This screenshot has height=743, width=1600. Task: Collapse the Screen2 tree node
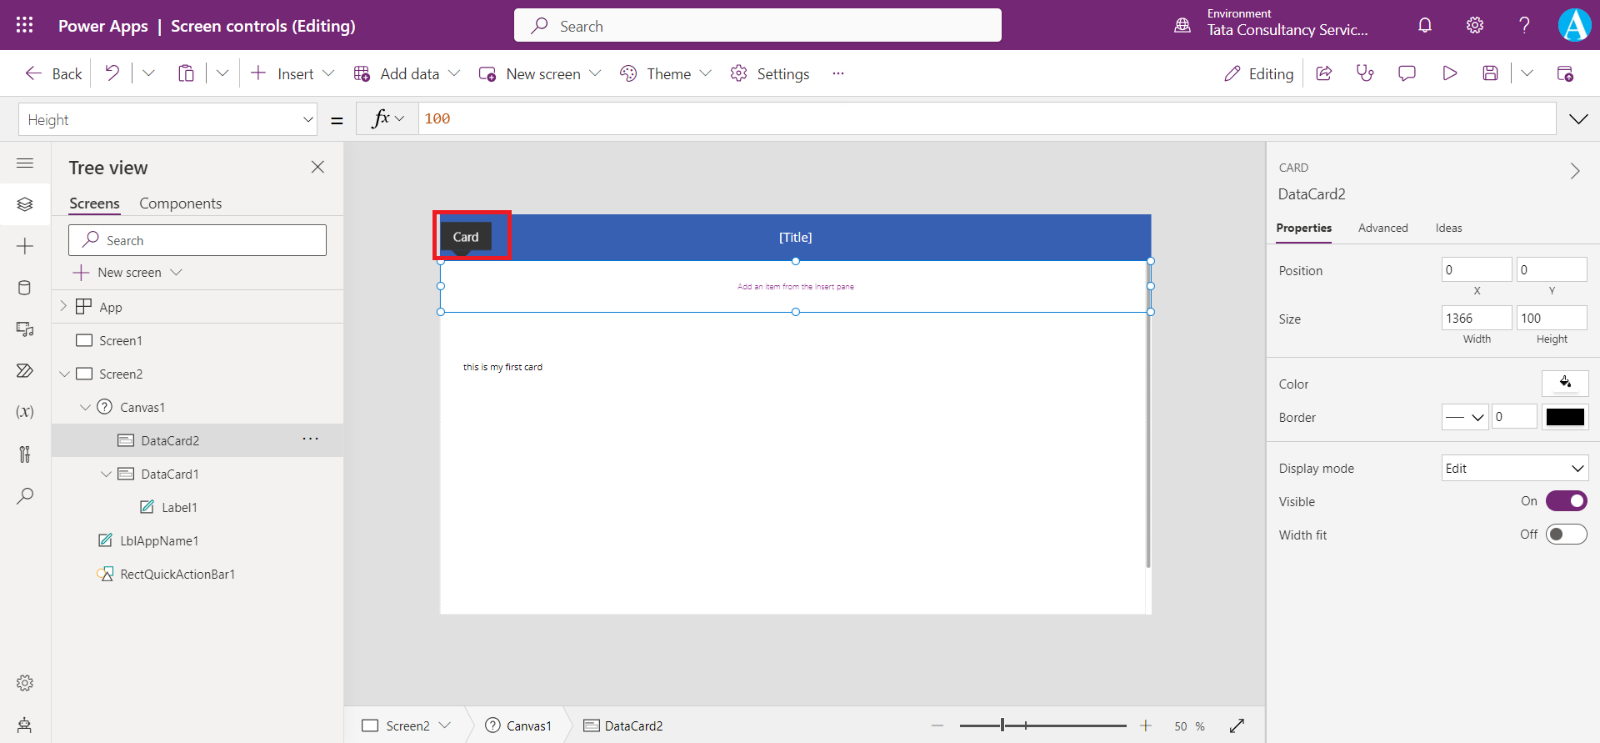64,374
